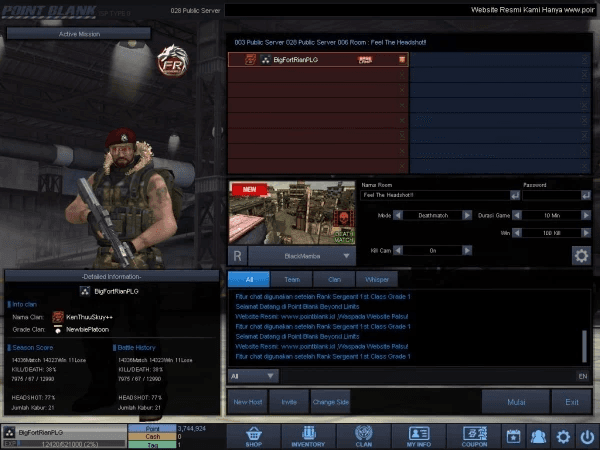Image resolution: width=600 pixels, height=450 pixels.
Task: Switch Kill Cam with left arrow
Action: (x=398, y=250)
